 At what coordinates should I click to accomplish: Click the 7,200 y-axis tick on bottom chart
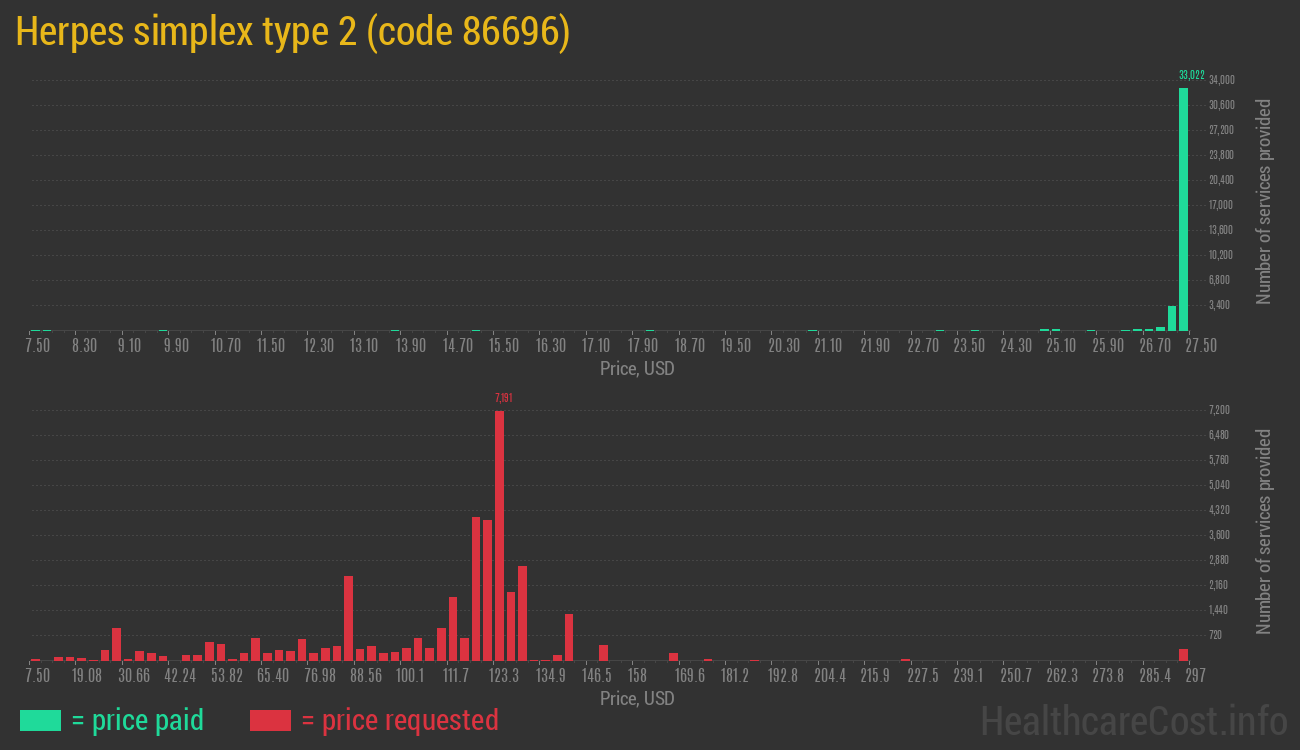click(x=1219, y=410)
